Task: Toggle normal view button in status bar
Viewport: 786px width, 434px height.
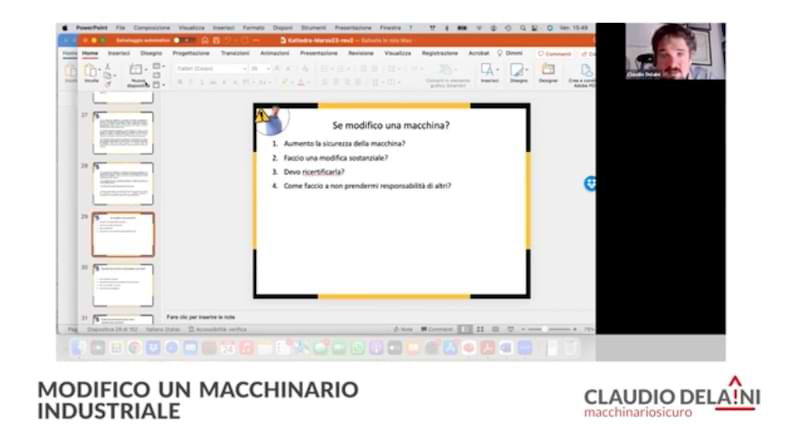Action: (x=465, y=329)
